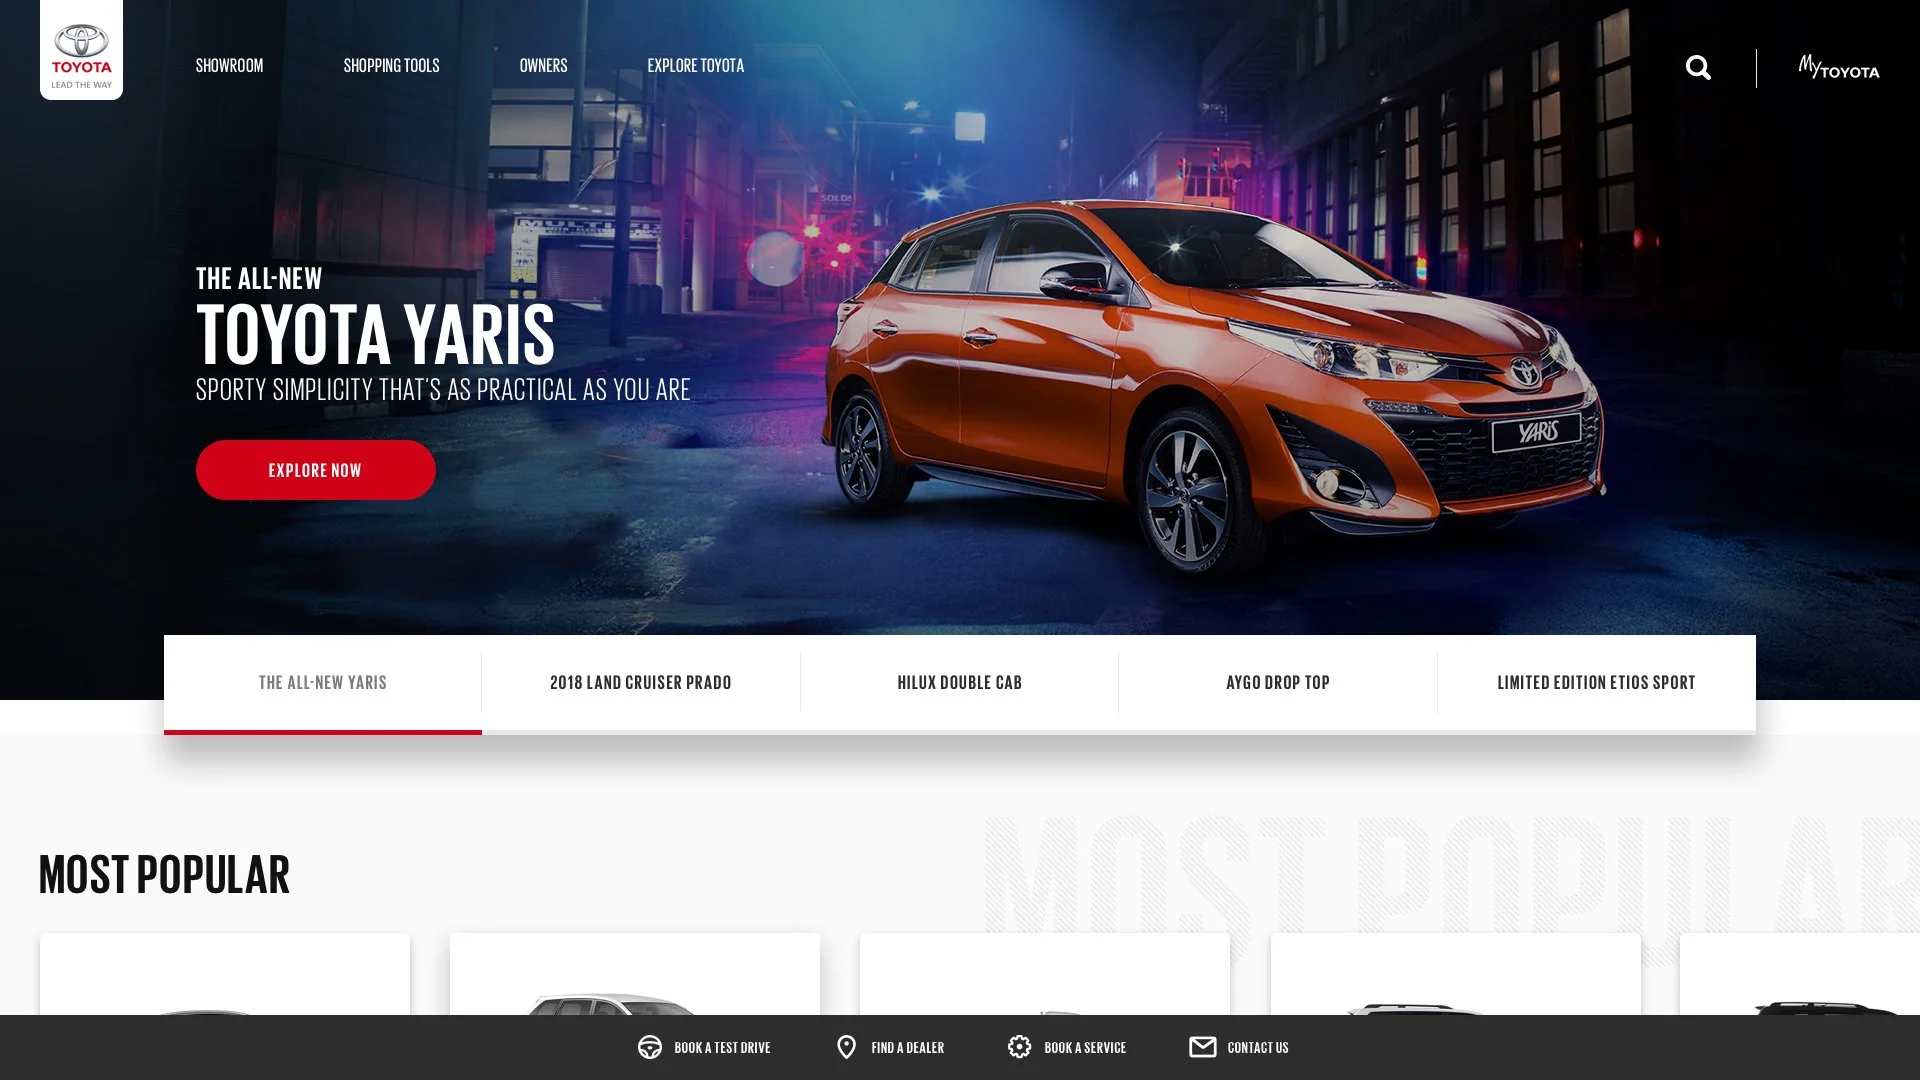Click the map pin dealer icon
1920x1080 pixels.
pos(846,1047)
